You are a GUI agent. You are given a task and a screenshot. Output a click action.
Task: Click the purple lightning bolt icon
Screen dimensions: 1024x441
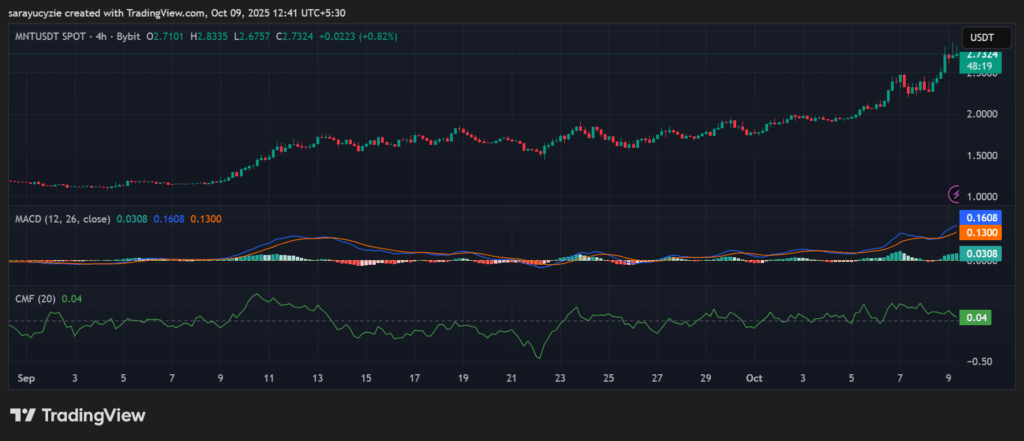[956, 193]
